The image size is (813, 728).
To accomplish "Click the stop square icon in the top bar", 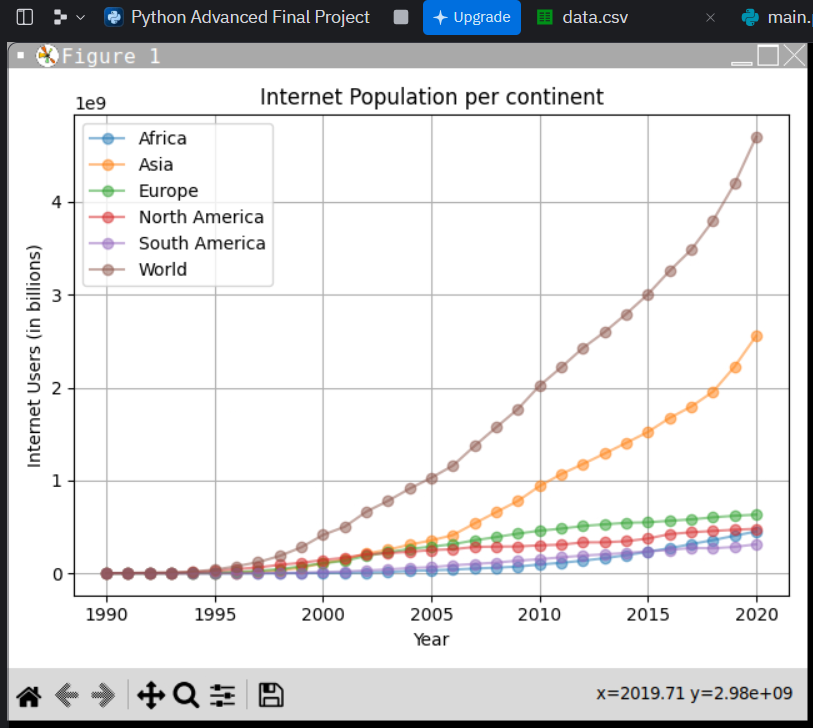I will 401,17.
